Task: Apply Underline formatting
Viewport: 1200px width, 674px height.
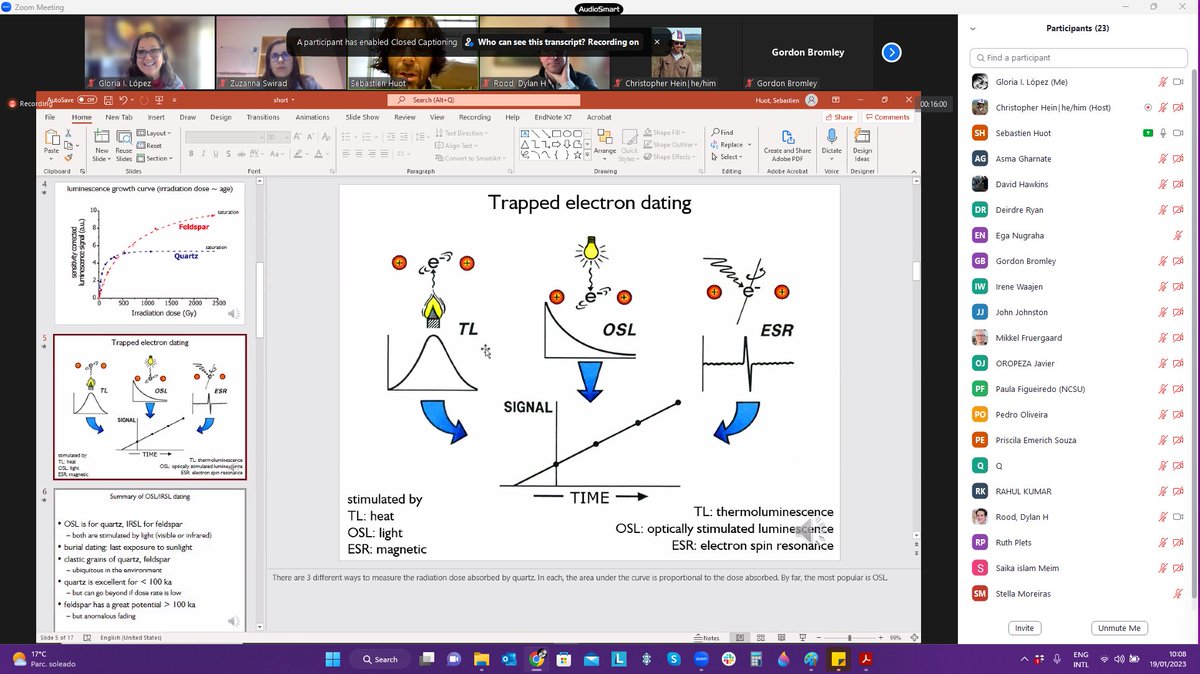Action: (x=216, y=153)
